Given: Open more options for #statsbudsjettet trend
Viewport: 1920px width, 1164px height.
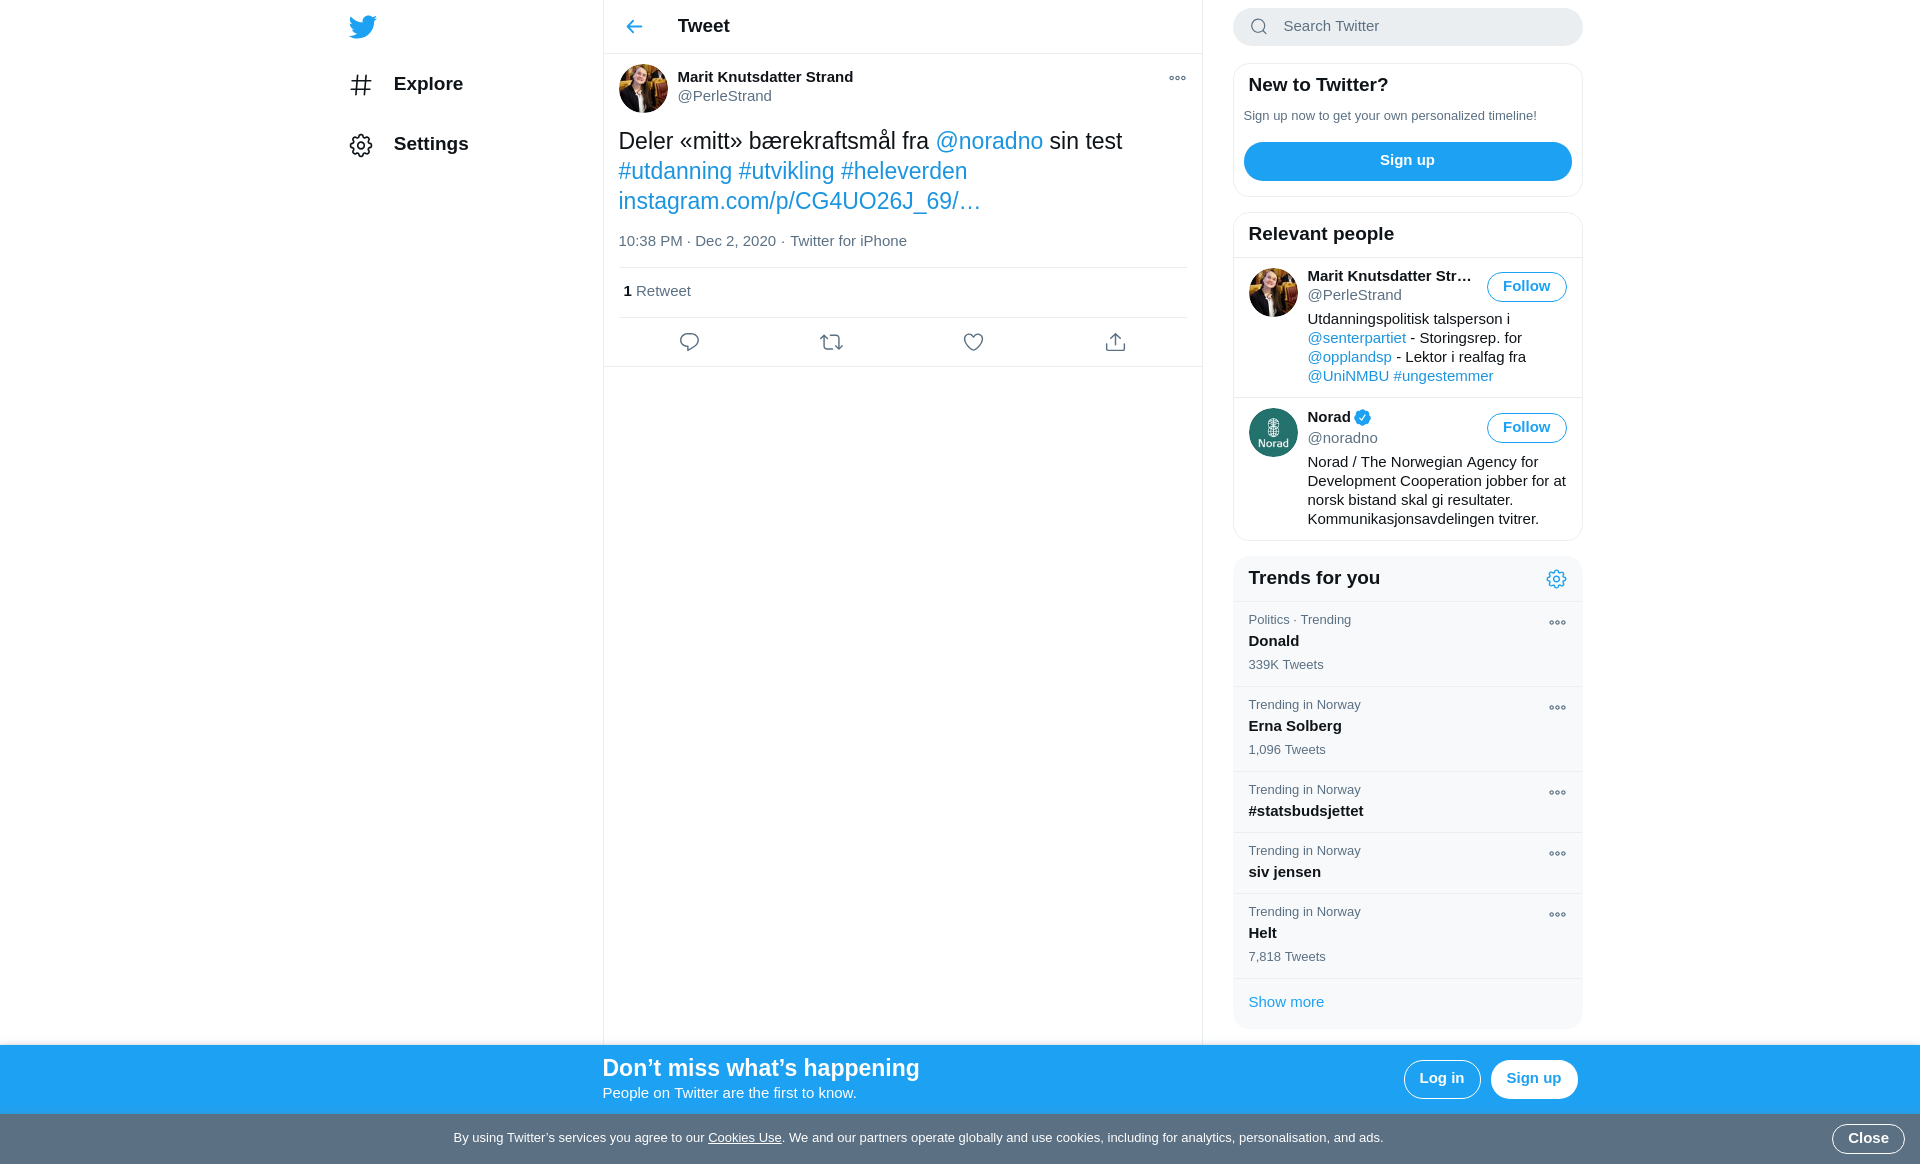Looking at the screenshot, I should (x=1557, y=793).
